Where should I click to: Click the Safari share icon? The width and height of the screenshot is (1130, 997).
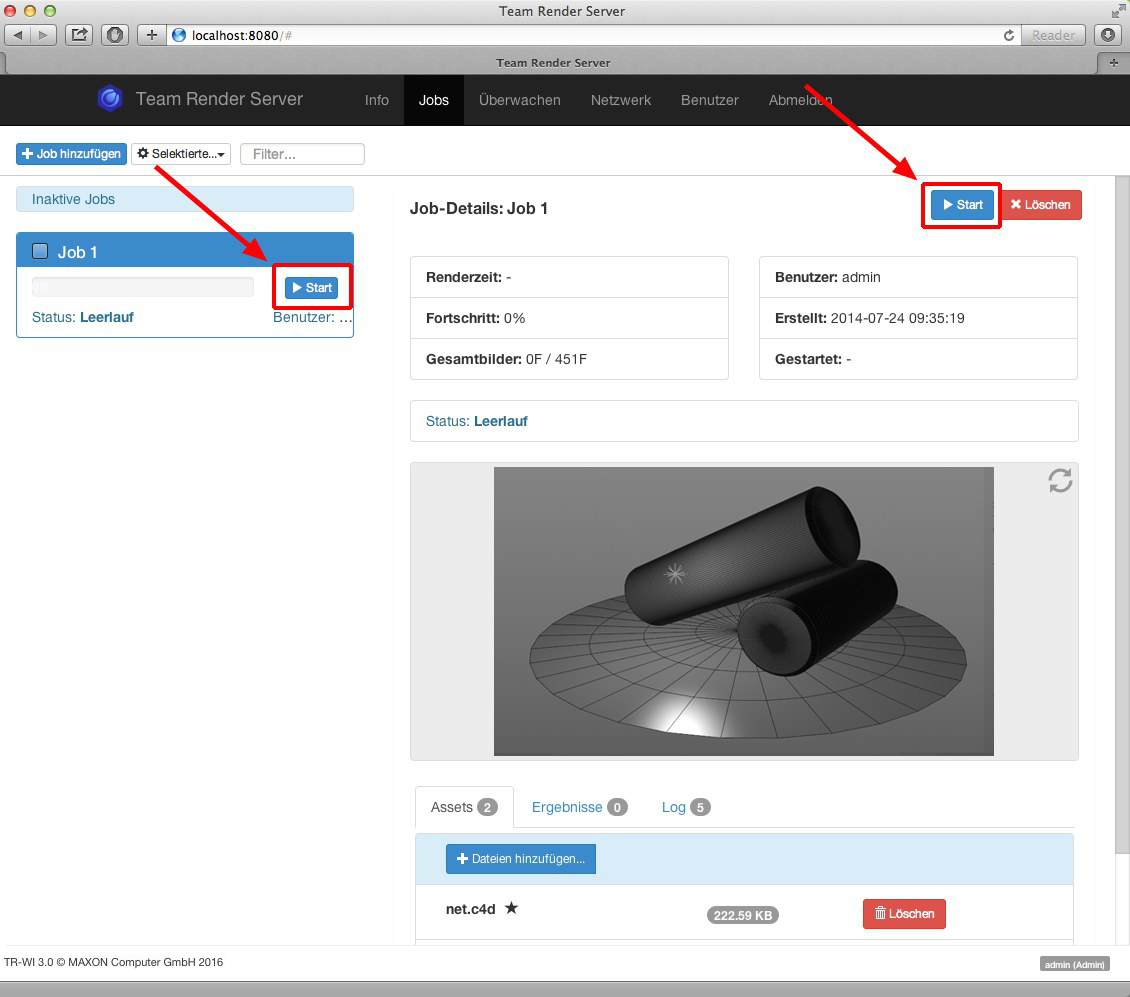tap(78, 35)
